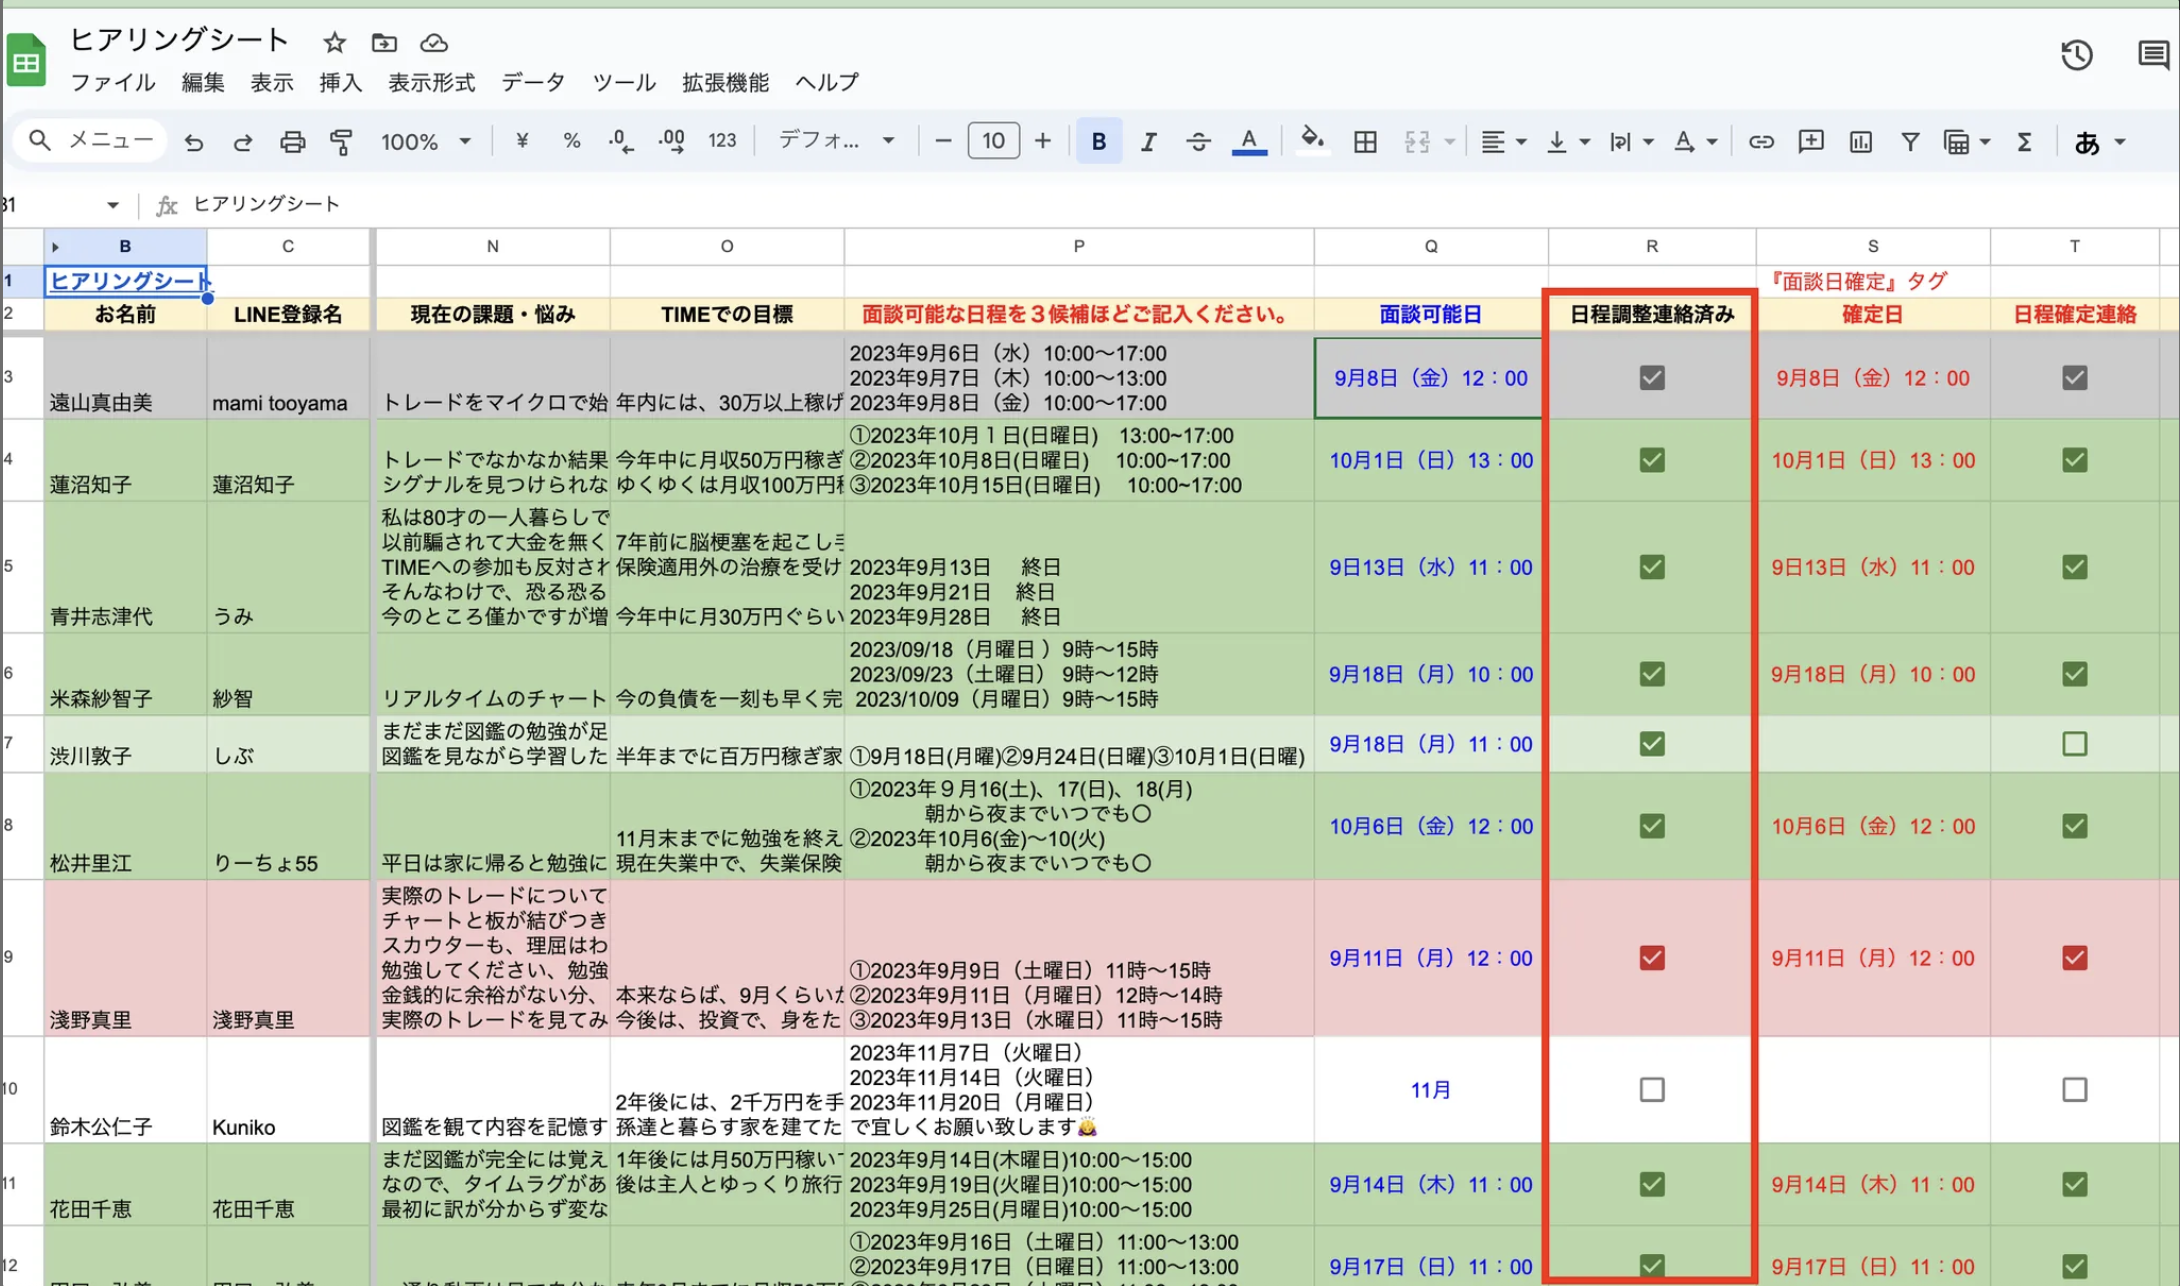
Task: Check 渋川敦子's 日程確定連絡 checkbox
Action: 2075,744
